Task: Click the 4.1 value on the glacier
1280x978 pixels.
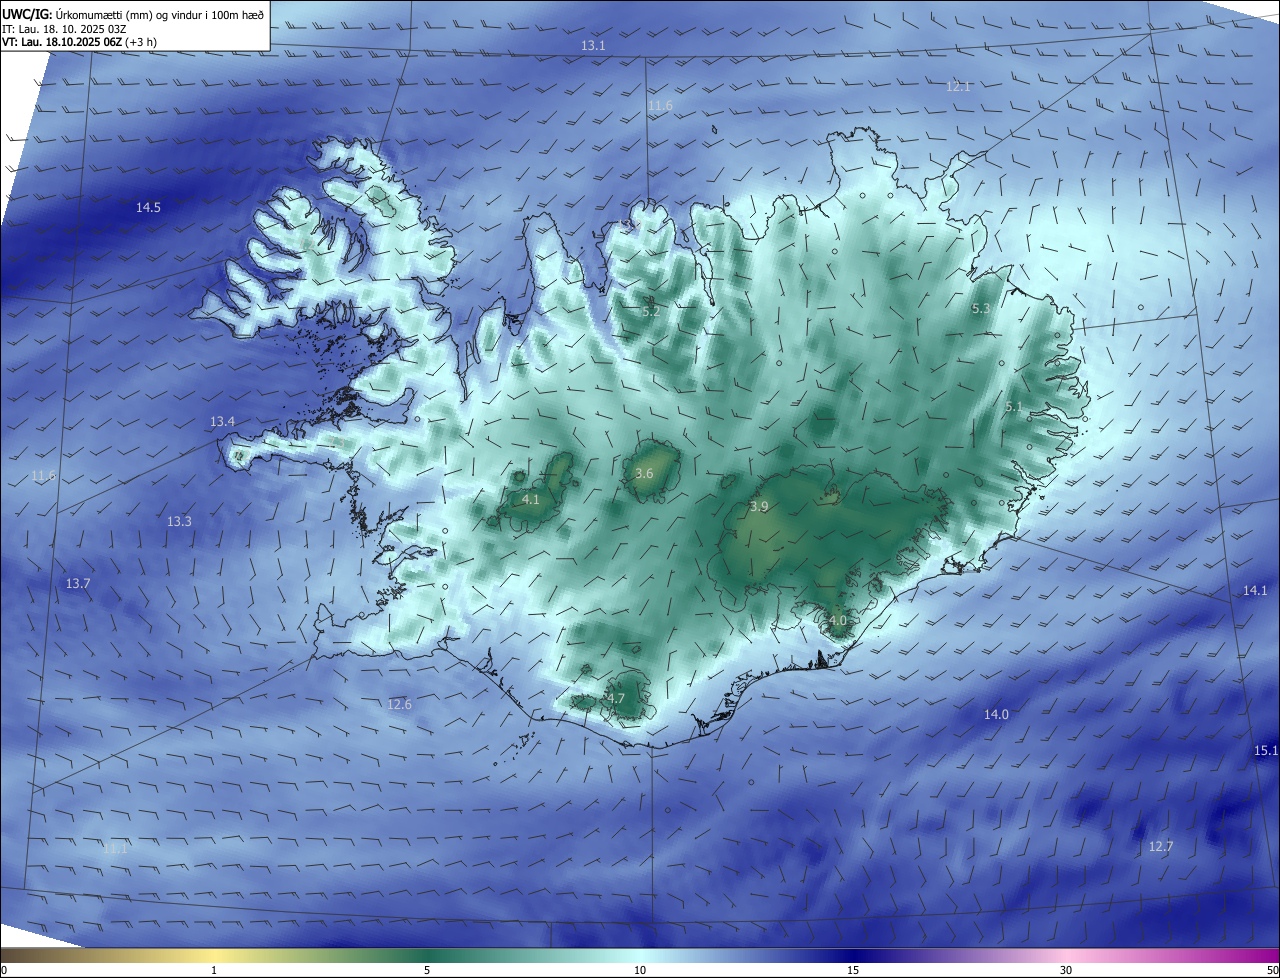Action: point(531,500)
